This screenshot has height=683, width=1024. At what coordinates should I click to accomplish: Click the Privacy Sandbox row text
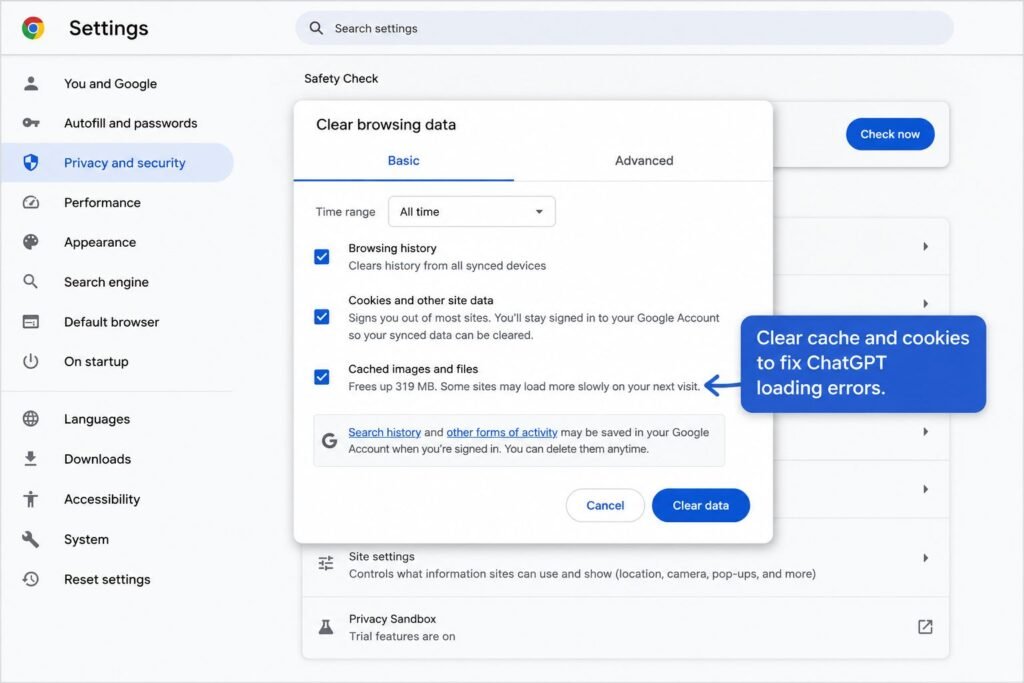coord(402,627)
